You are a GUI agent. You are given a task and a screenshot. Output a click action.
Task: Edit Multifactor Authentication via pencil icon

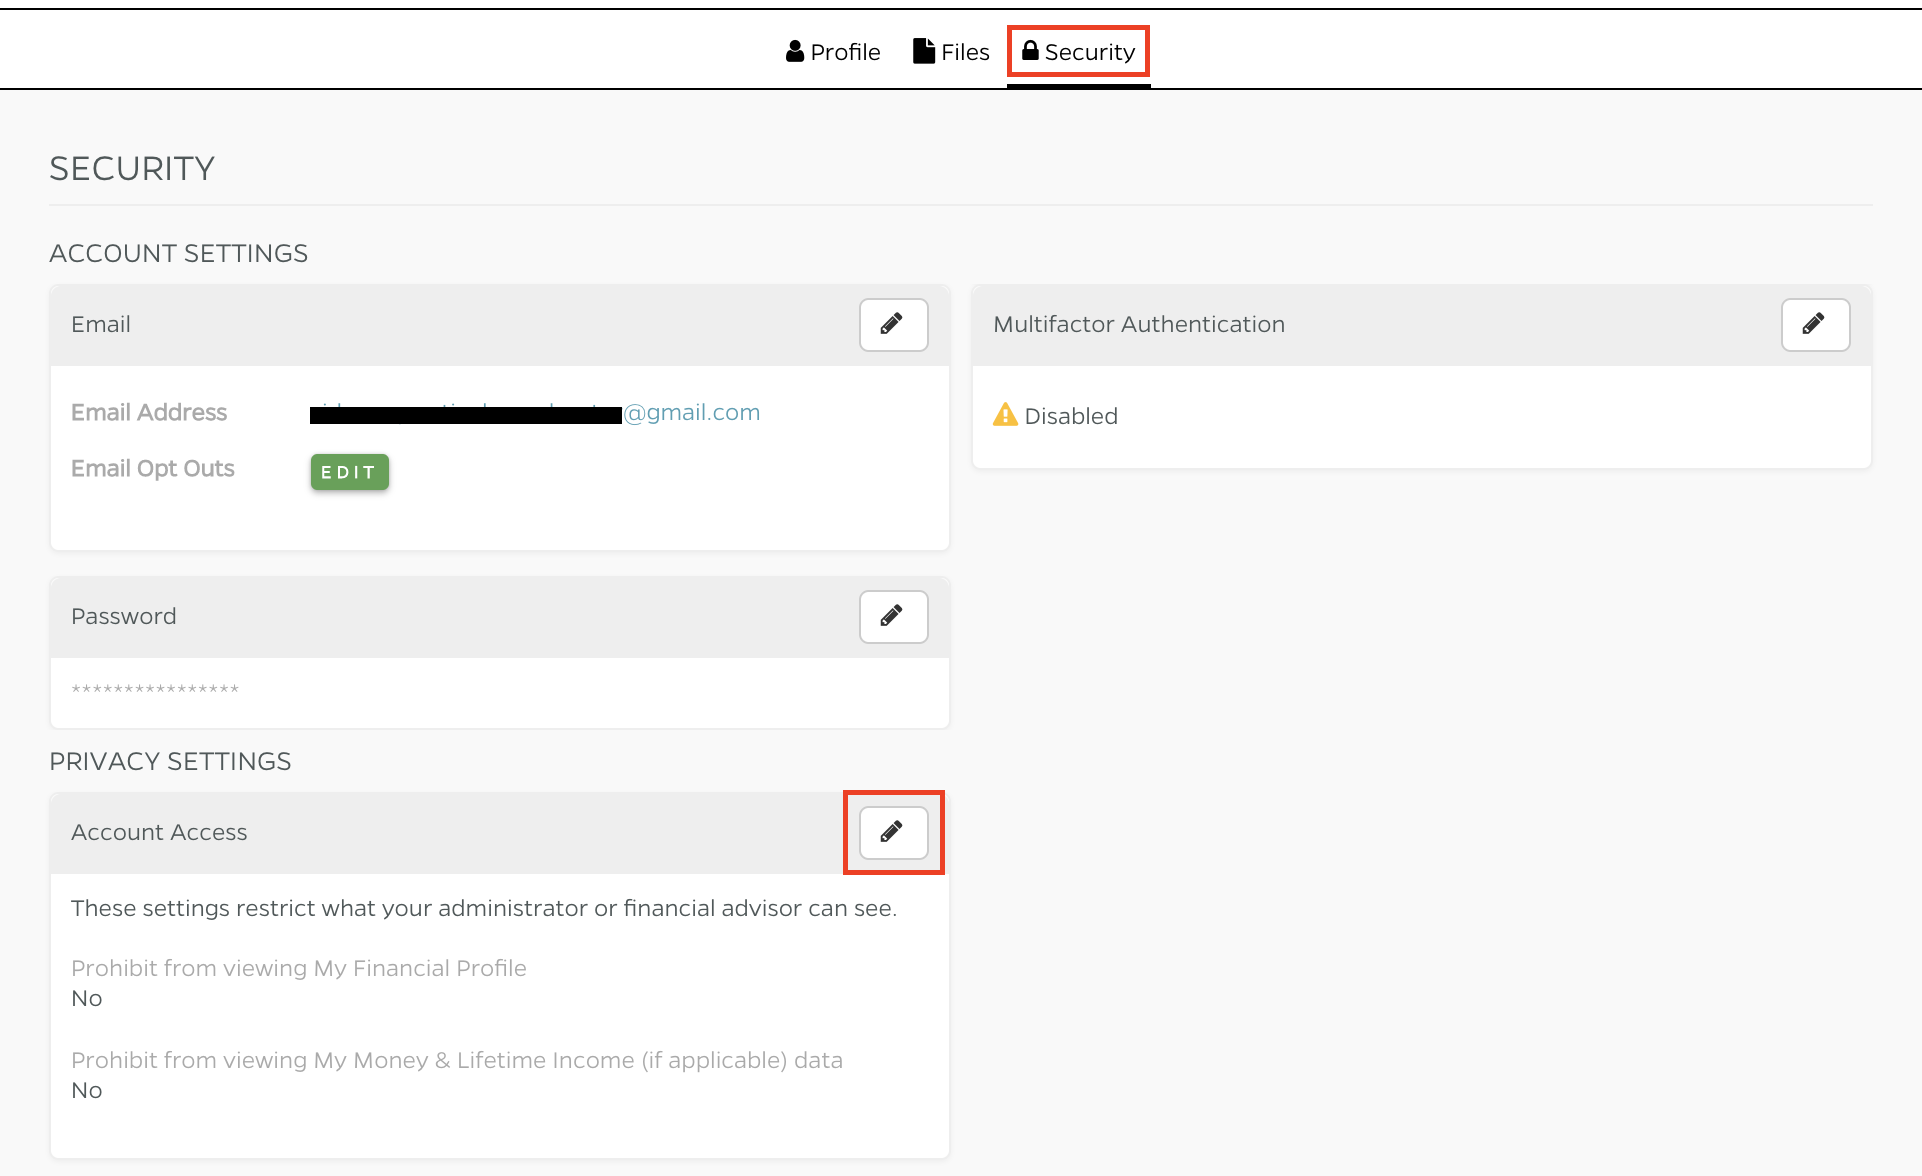pos(1815,325)
